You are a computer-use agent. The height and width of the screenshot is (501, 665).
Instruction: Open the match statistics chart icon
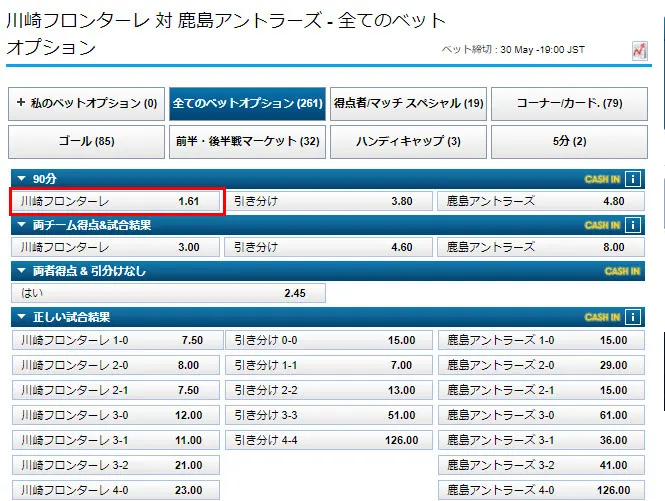point(639,50)
